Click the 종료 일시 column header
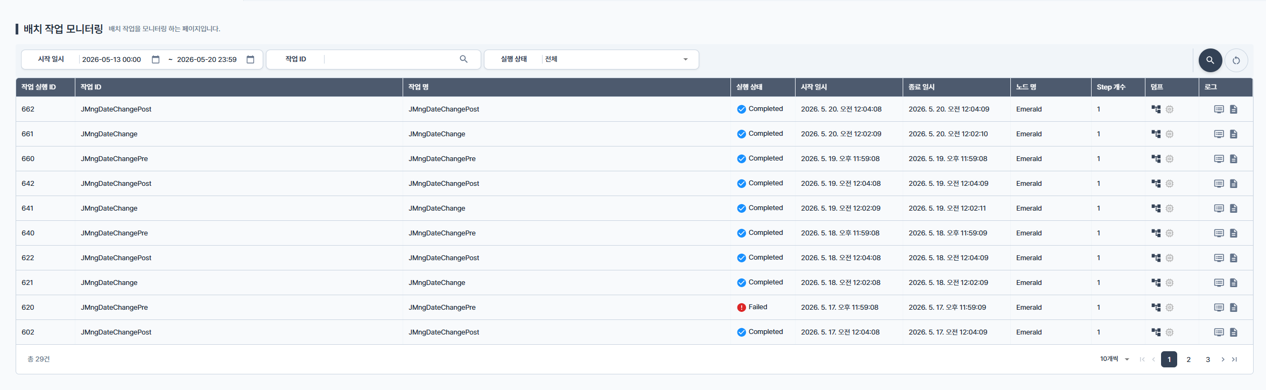Image resolution: width=1266 pixels, height=390 pixels. point(956,87)
